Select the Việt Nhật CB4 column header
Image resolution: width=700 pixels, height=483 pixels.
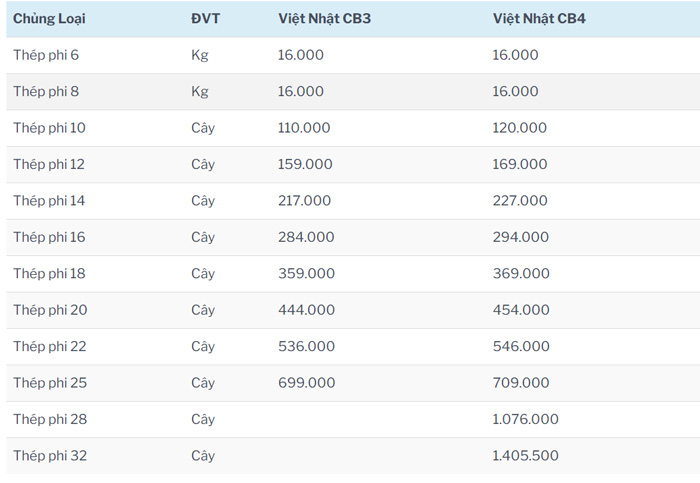click(x=539, y=19)
